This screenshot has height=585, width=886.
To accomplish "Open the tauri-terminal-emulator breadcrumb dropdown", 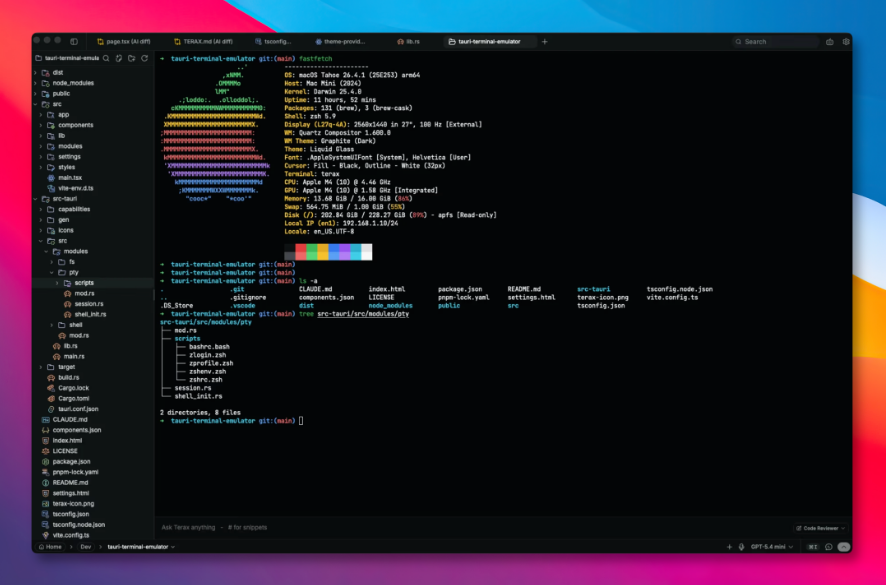I will [x=141, y=547].
